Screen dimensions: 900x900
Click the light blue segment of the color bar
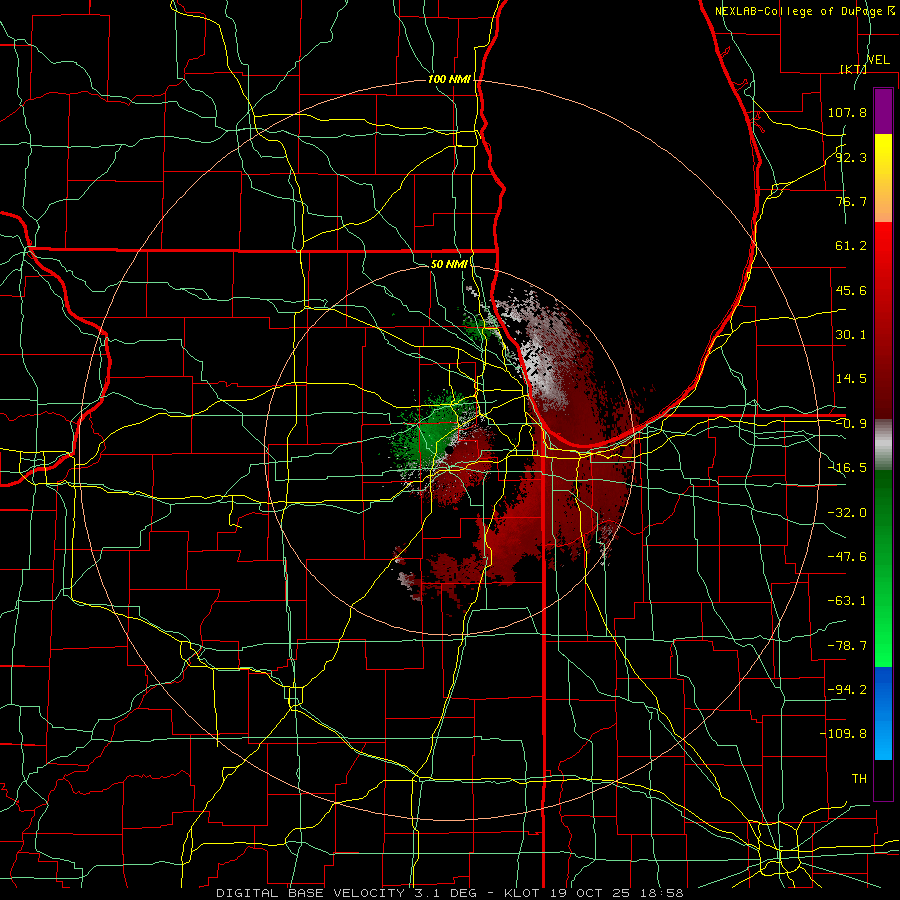click(x=883, y=713)
